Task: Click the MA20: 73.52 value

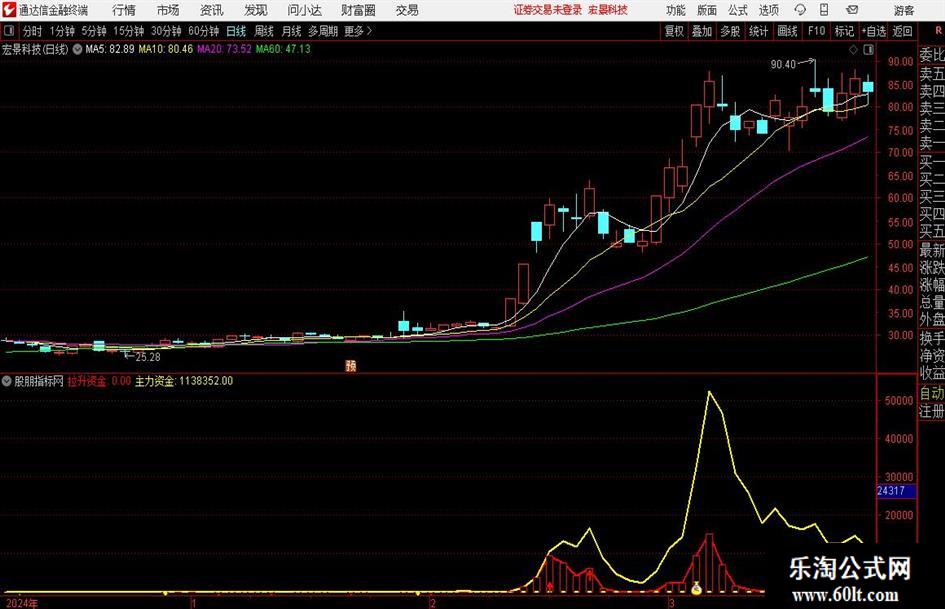Action: click(x=224, y=49)
